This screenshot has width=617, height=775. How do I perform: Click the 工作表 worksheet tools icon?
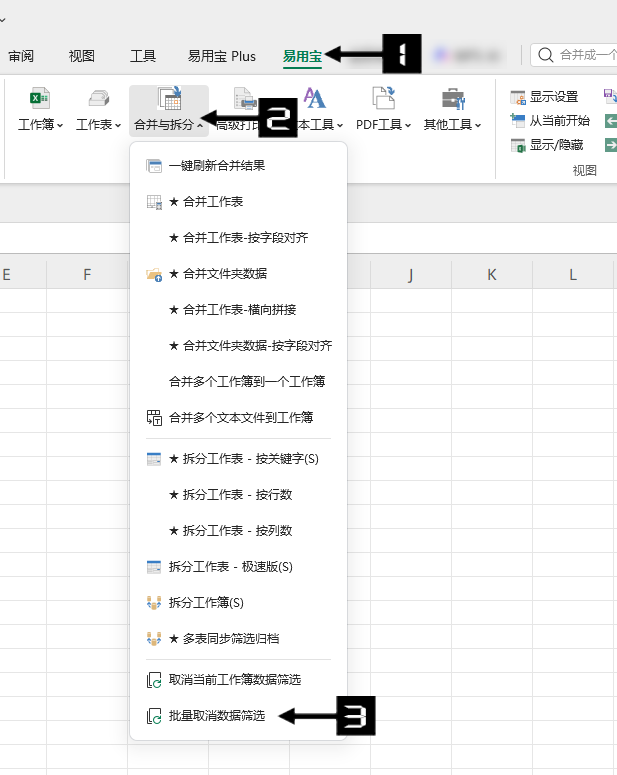coord(98,98)
